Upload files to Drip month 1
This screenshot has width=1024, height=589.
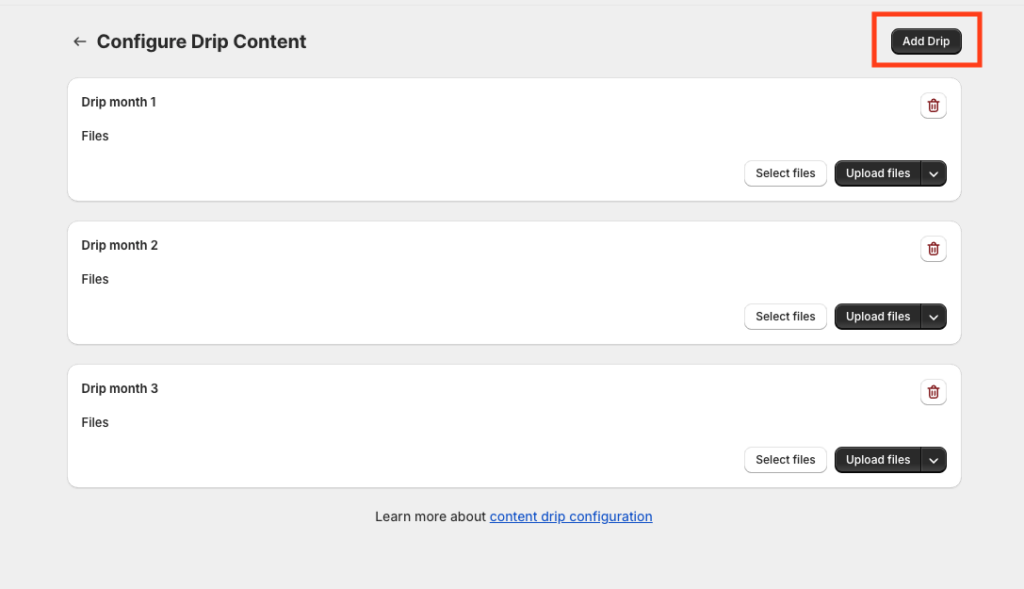tap(878, 174)
